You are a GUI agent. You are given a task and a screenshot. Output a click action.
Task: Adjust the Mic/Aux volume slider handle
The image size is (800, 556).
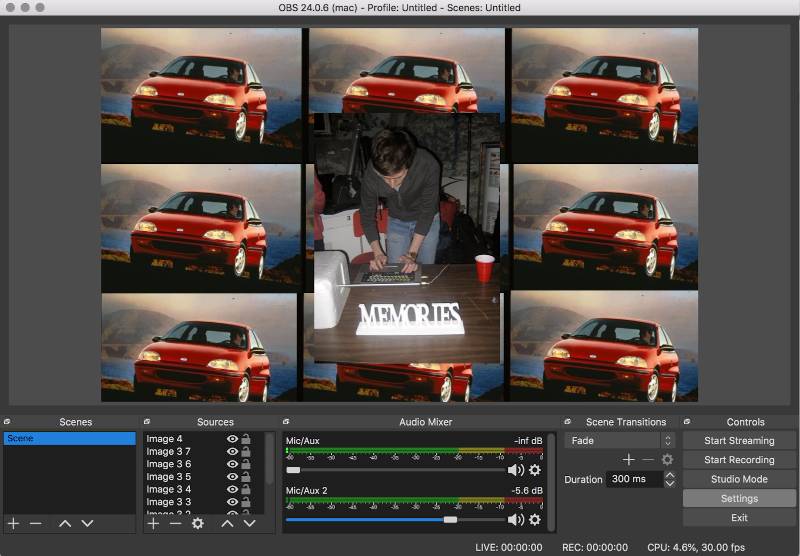293,470
